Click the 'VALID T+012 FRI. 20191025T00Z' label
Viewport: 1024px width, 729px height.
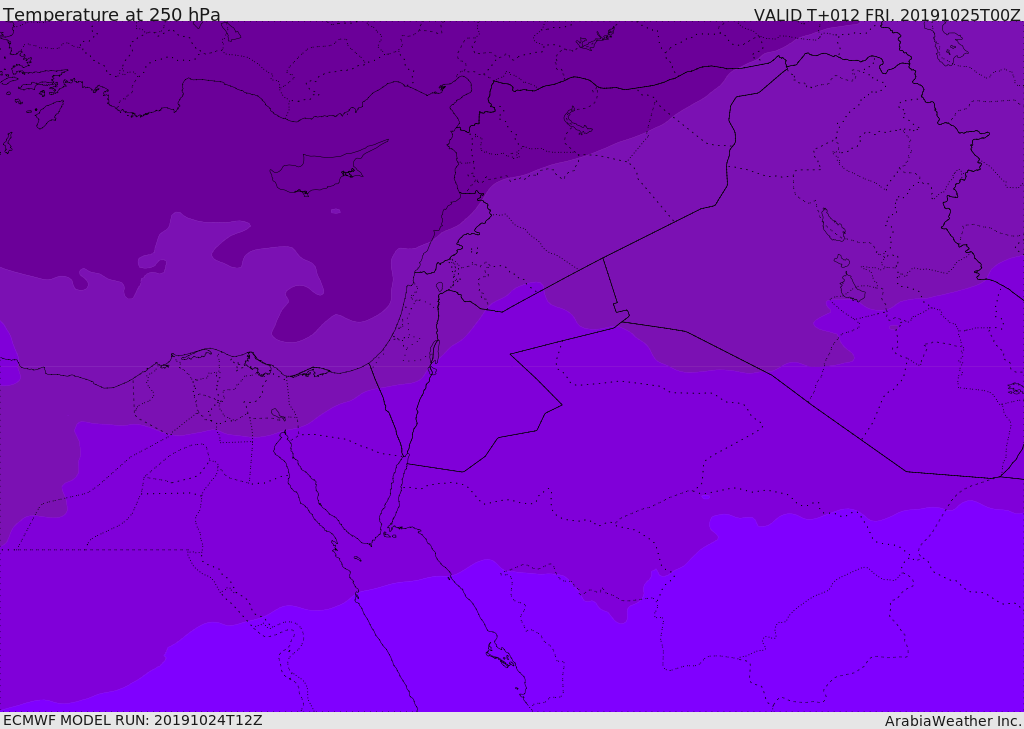[887, 15]
